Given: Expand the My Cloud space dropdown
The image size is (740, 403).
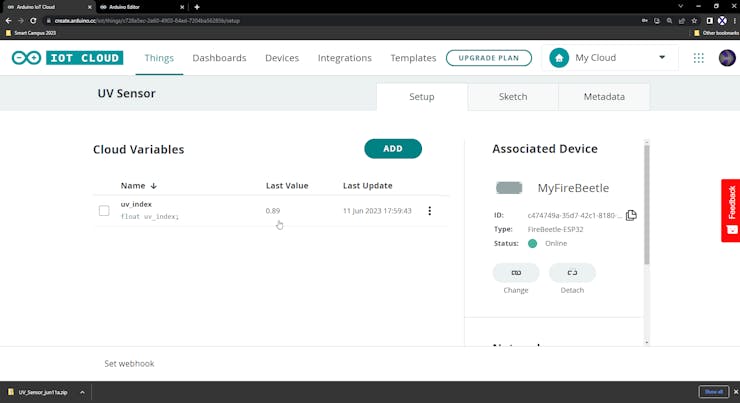Looking at the screenshot, I should point(662,57).
